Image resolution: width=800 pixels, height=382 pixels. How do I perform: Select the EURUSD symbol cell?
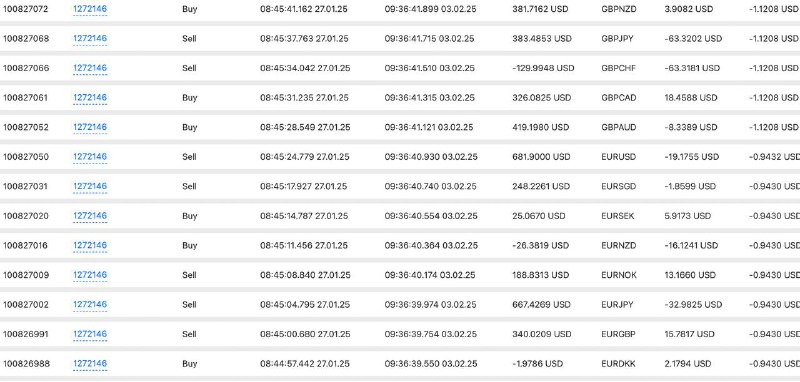click(x=618, y=157)
